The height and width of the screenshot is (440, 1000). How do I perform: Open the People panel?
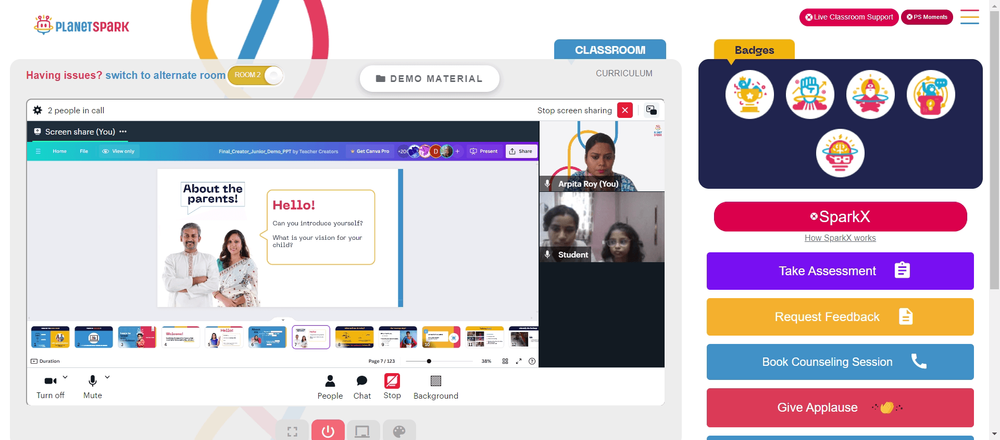(330, 387)
